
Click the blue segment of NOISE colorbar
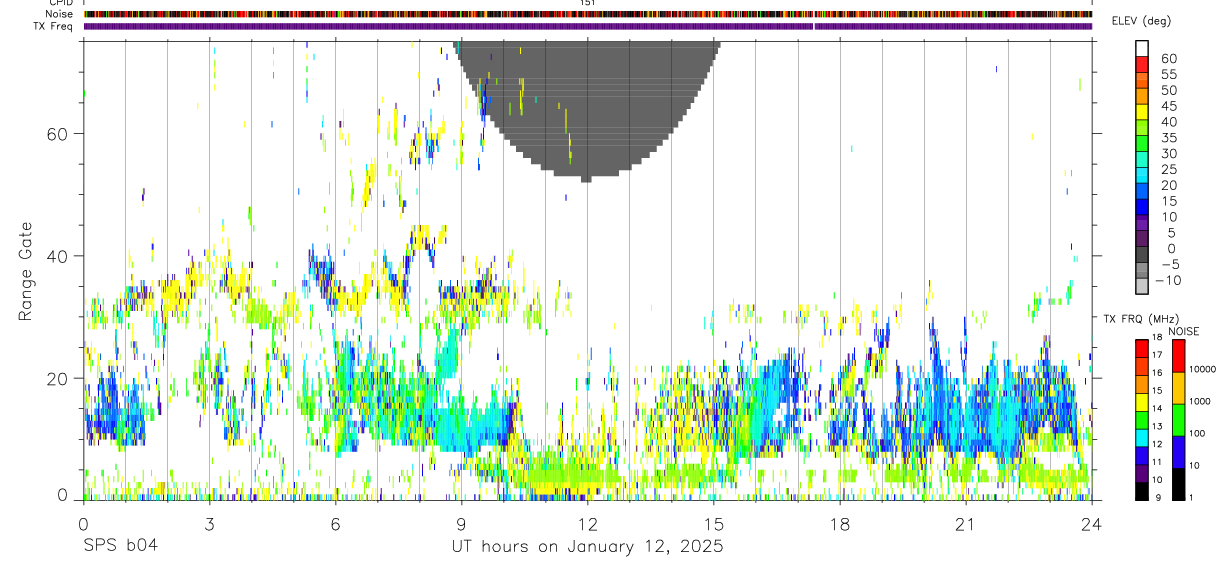tap(1178, 452)
